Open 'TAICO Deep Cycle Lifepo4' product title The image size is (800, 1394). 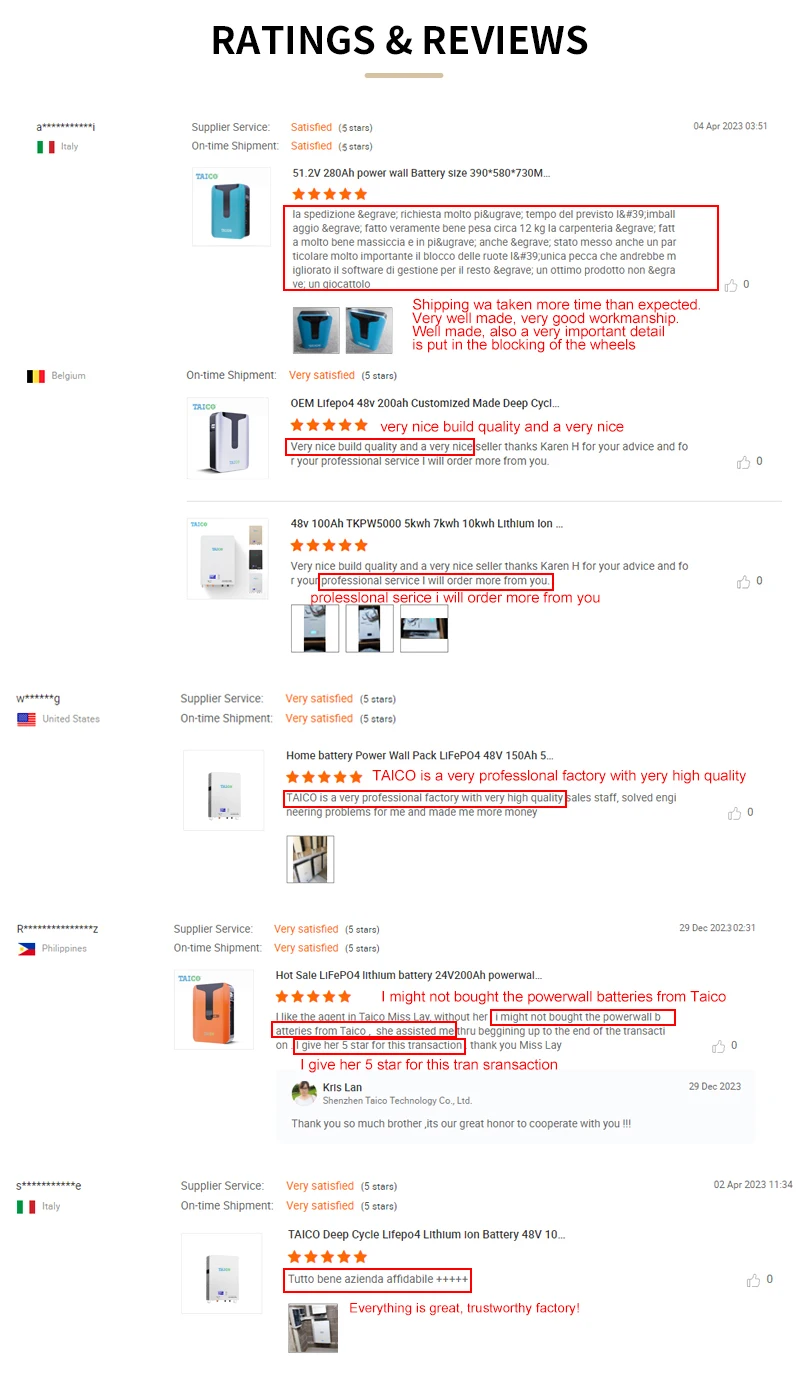[426, 1235]
